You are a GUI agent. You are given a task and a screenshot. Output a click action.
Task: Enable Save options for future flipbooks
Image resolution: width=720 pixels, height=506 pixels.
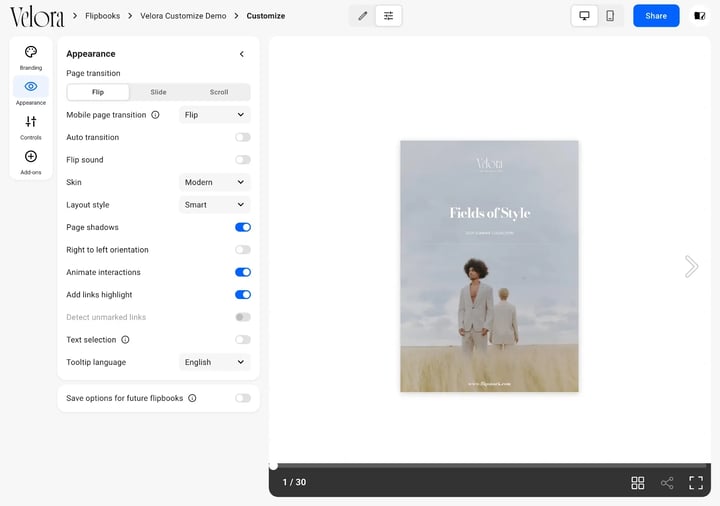(x=242, y=398)
